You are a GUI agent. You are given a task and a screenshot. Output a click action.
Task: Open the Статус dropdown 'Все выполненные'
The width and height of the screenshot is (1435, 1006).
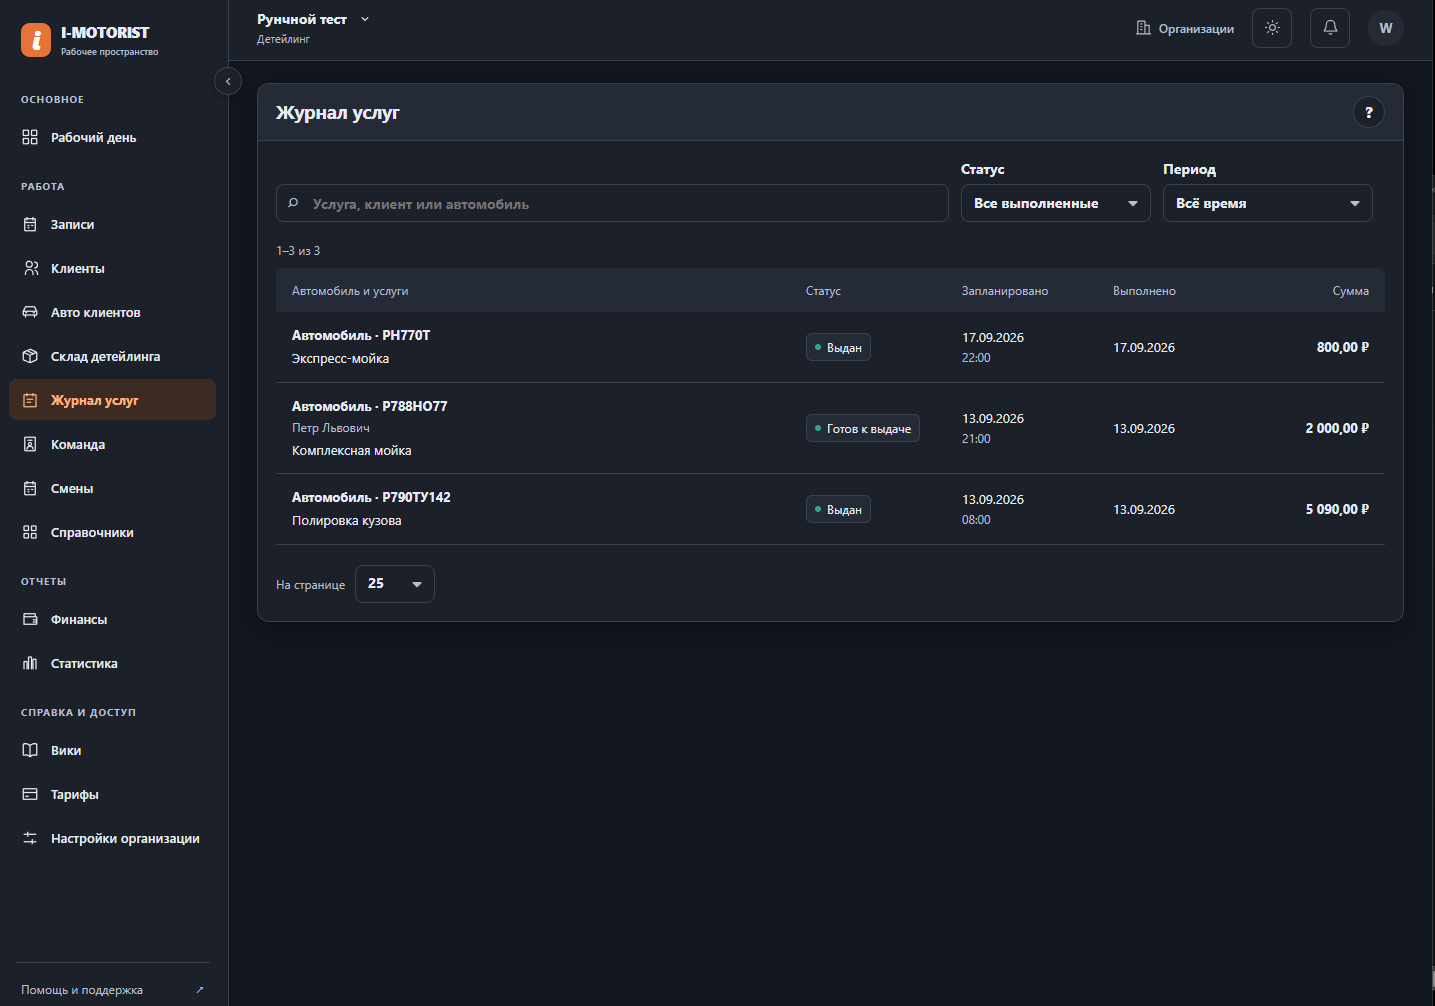click(1055, 203)
